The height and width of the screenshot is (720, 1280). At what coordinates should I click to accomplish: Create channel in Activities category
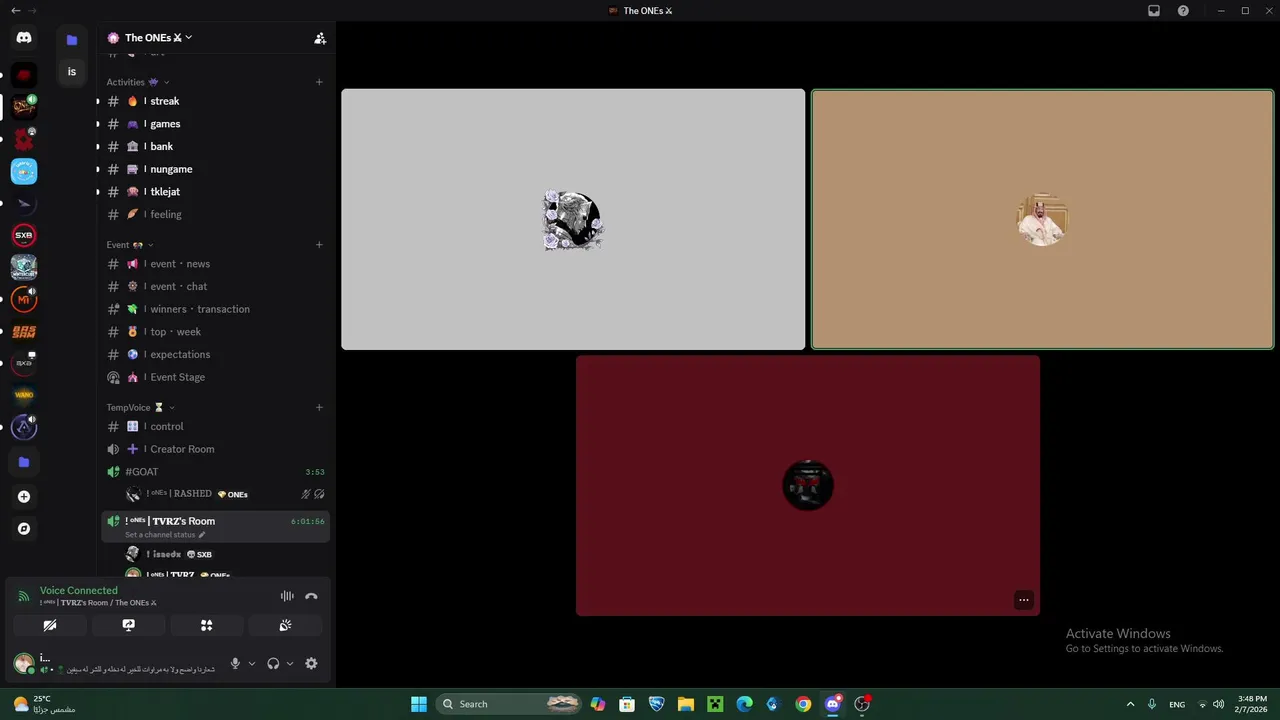click(319, 82)
